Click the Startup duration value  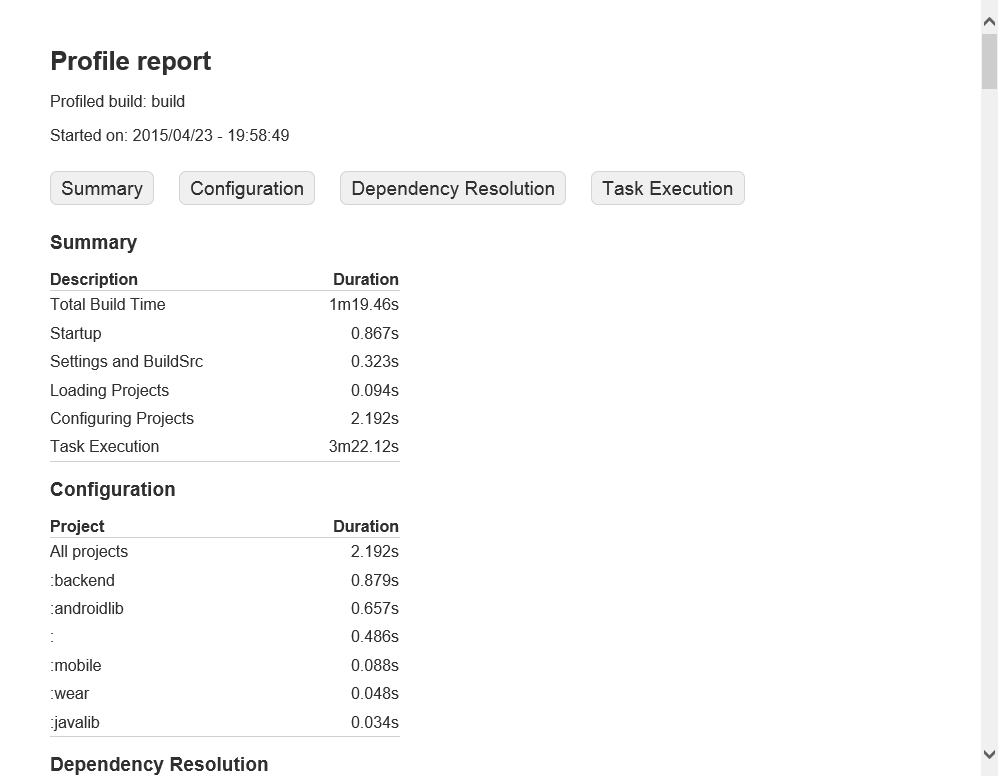(x=374, y=333)
